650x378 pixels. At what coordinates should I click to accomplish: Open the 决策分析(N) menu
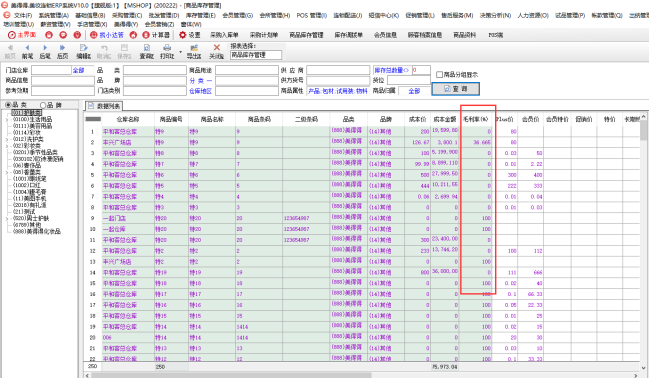point(495,15)
